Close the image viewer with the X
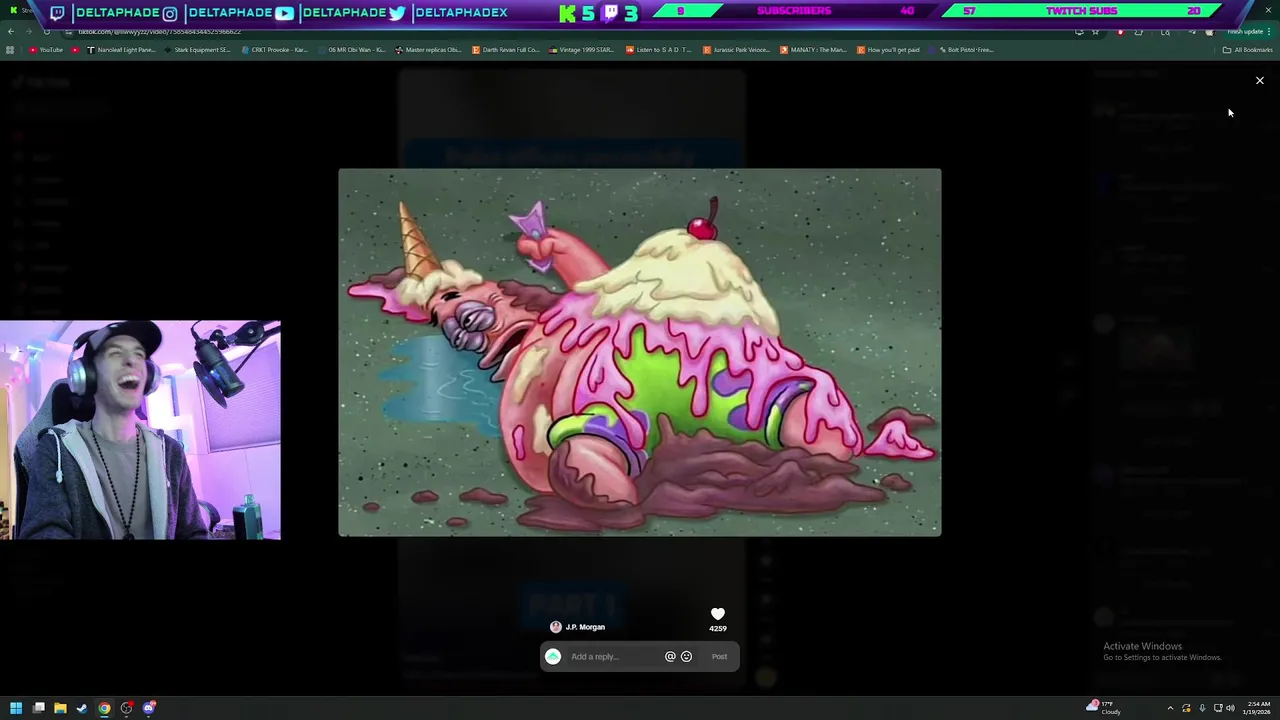The image size is (1280, 720). [1260, 80]
